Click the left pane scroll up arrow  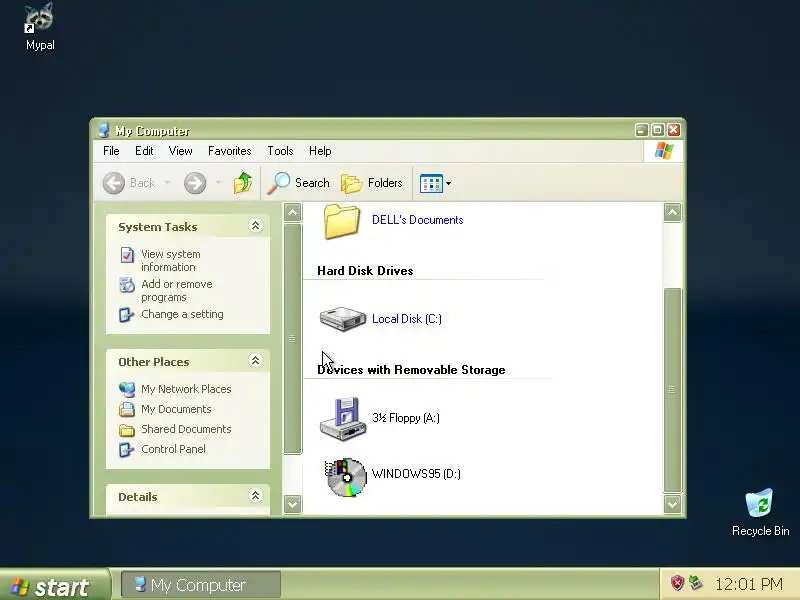(292, 212)
